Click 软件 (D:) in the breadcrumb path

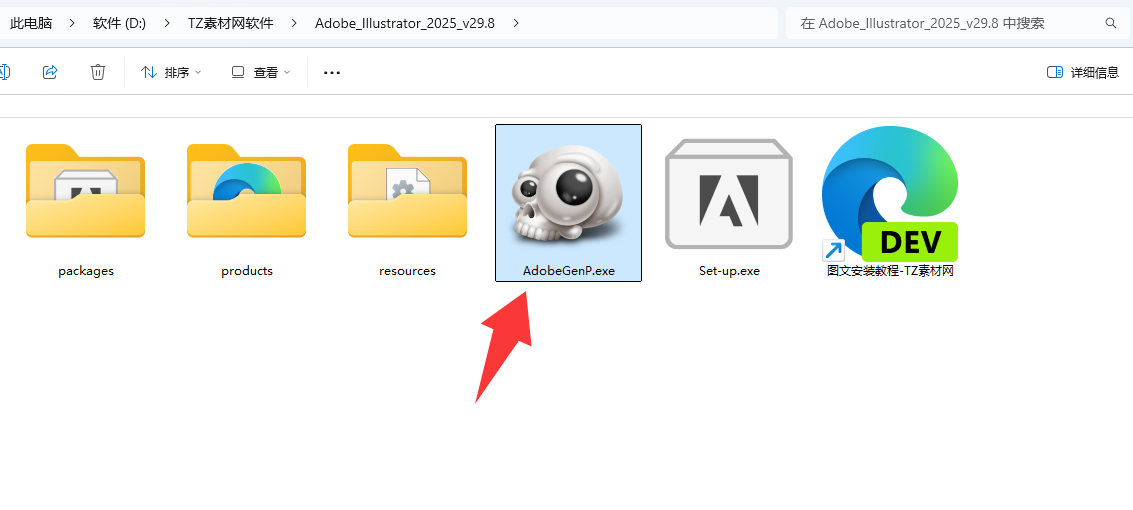click(119, 23)
